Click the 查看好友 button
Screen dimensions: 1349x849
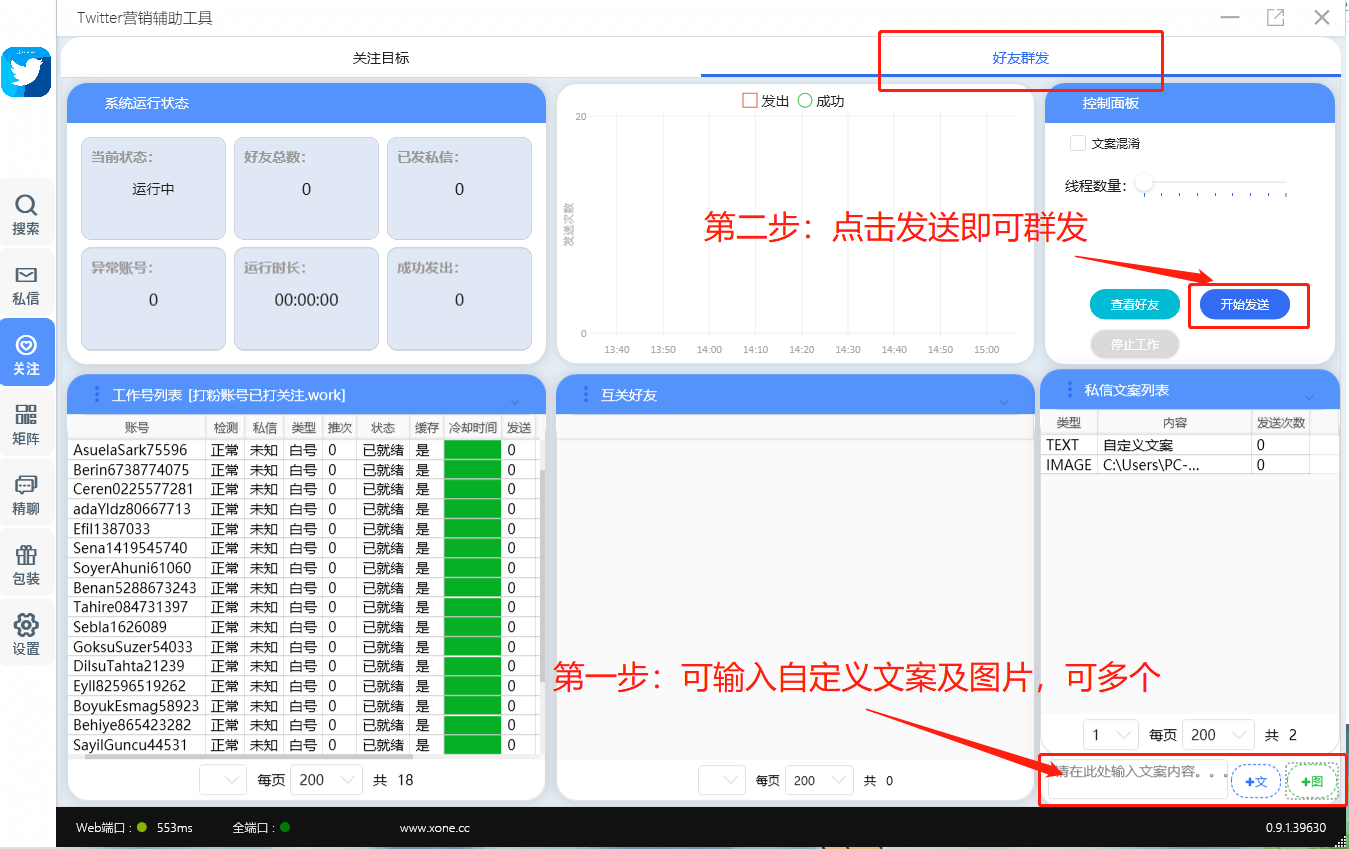point(1135,304)
